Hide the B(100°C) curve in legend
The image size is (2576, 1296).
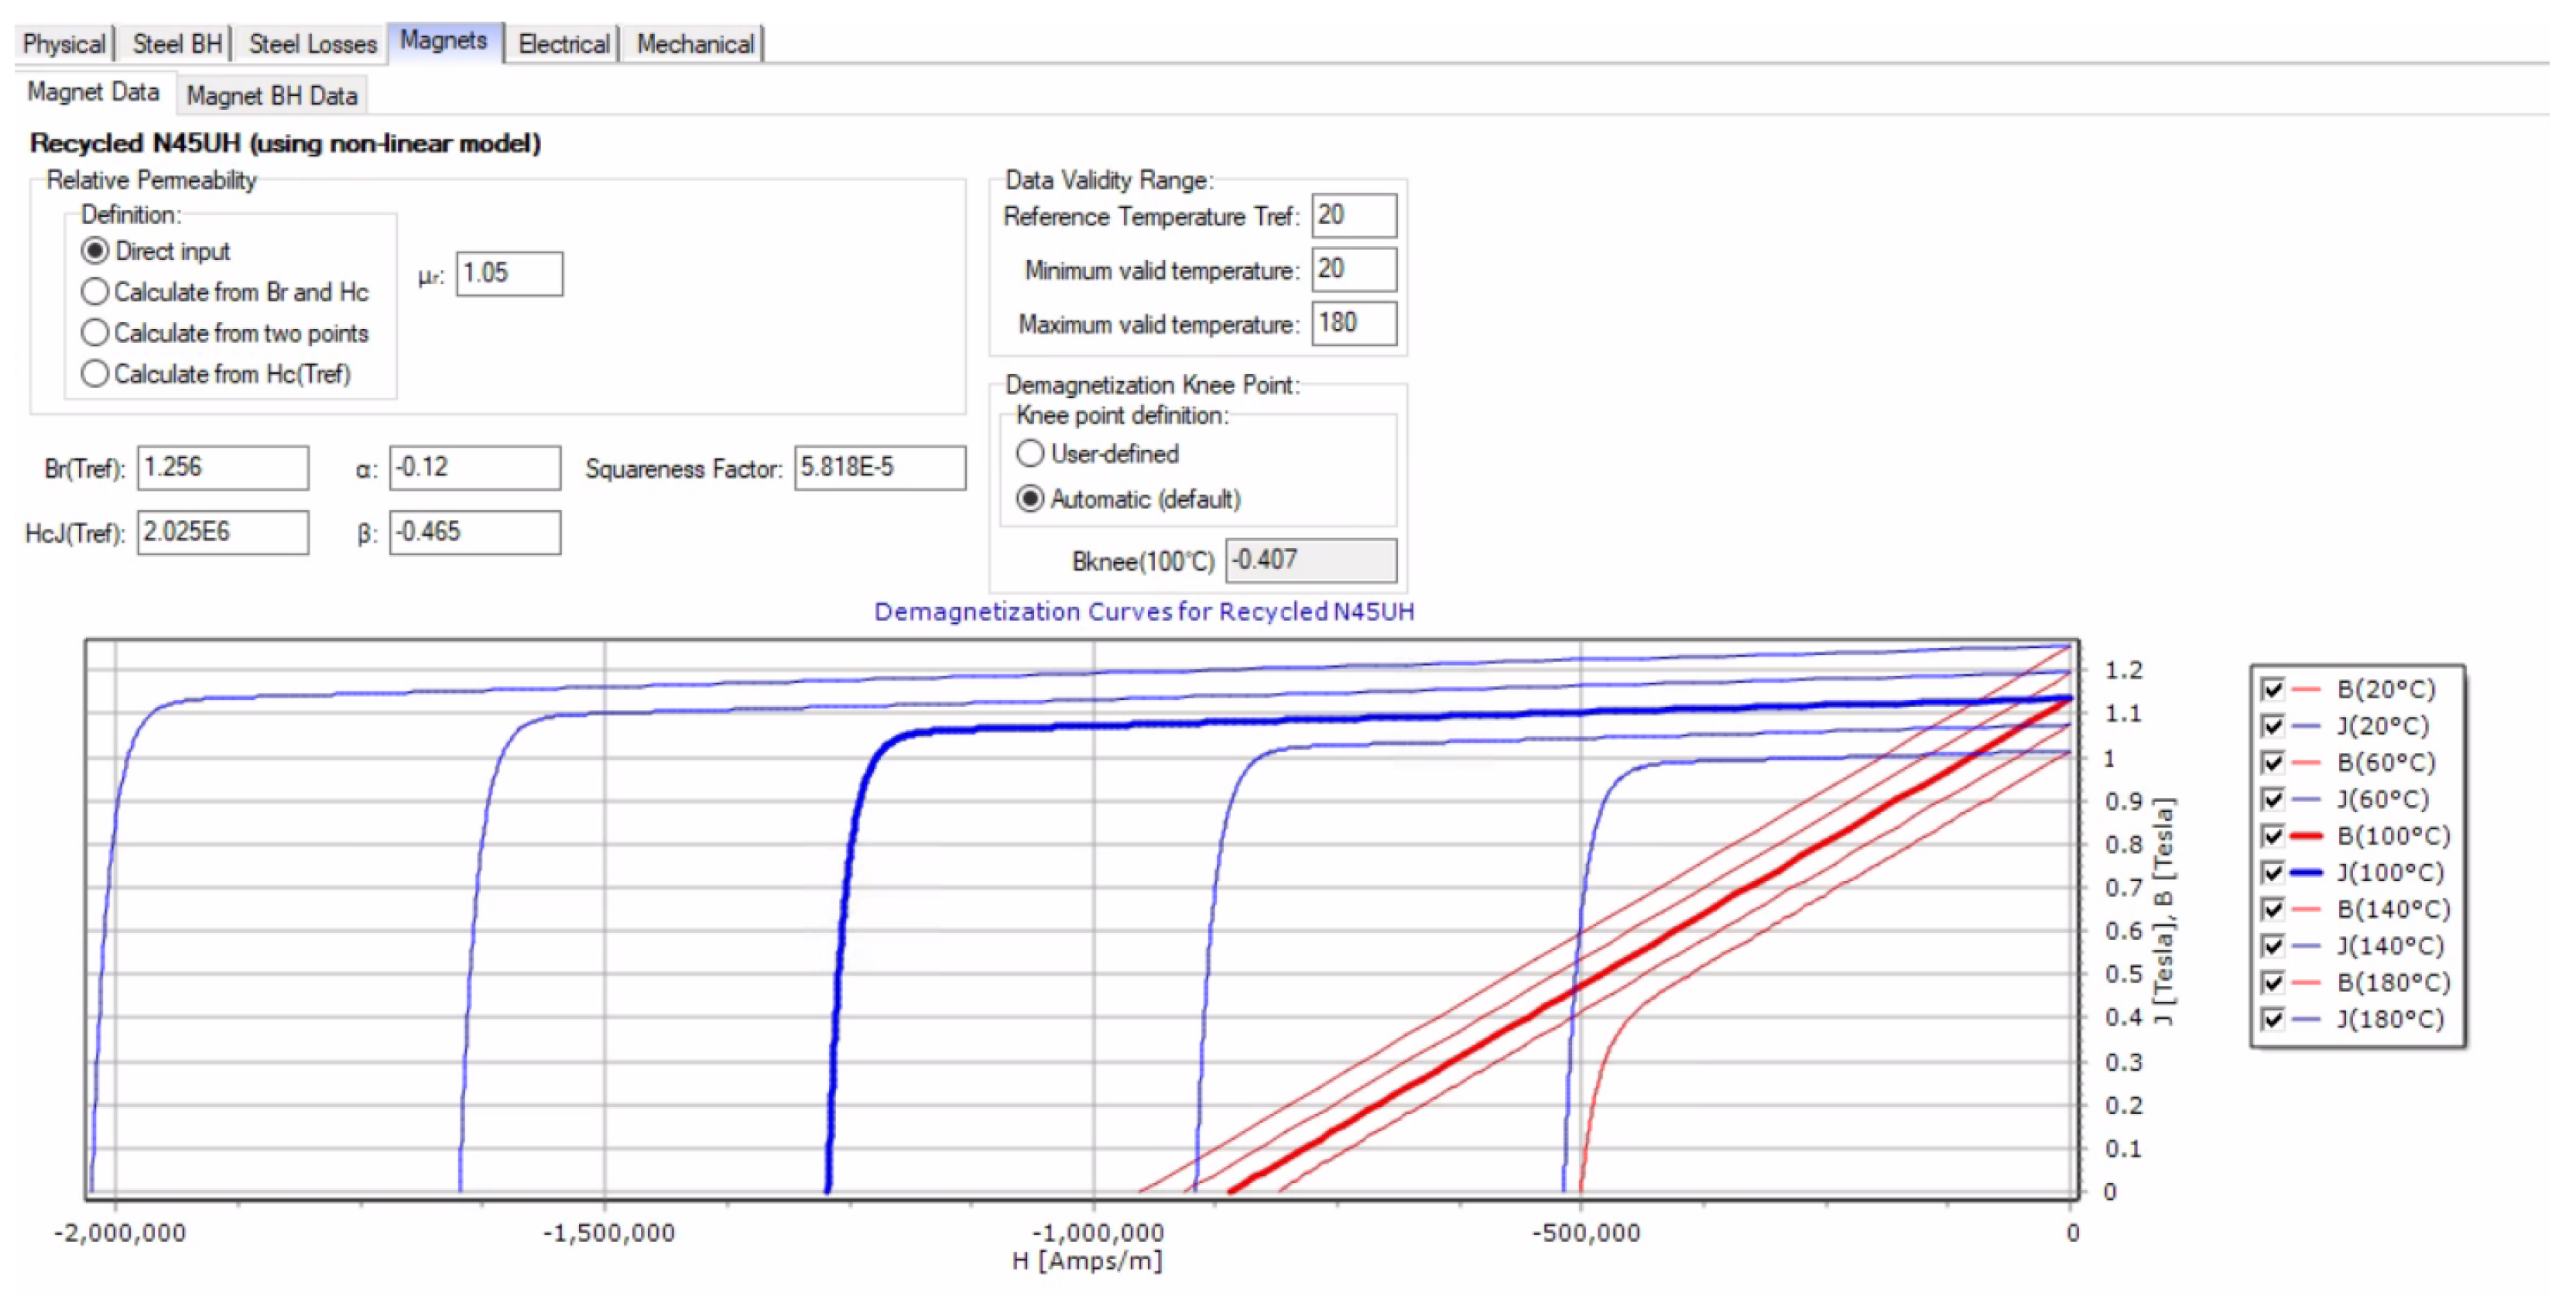[x=2272, y=836]
